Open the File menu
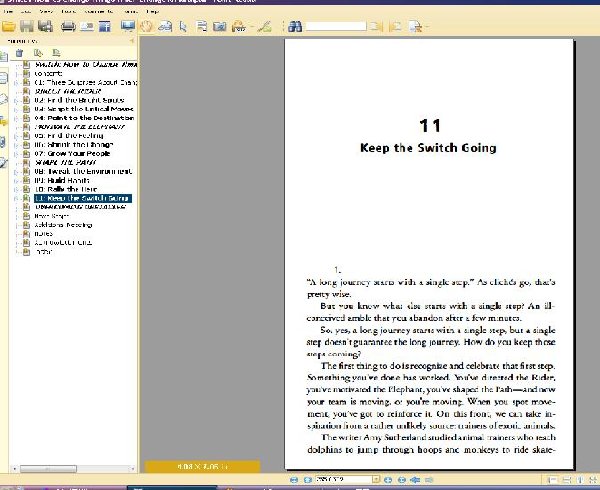This screenshot has width=600, height=490. [x=7, y=11]
